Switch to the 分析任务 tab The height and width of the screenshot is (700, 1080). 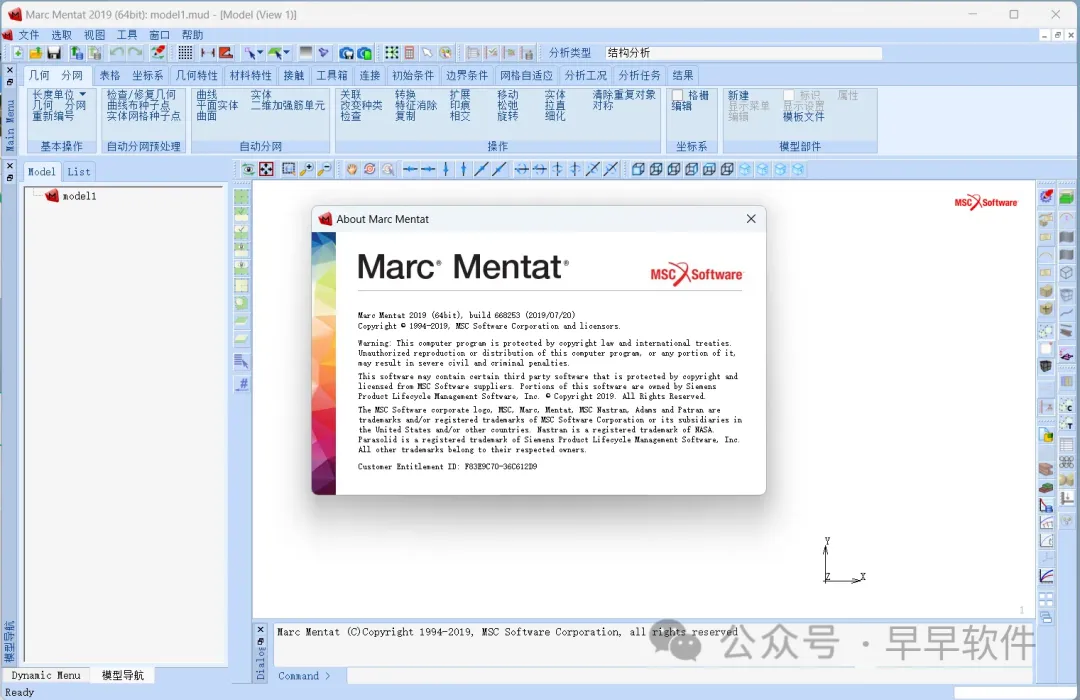639,76
